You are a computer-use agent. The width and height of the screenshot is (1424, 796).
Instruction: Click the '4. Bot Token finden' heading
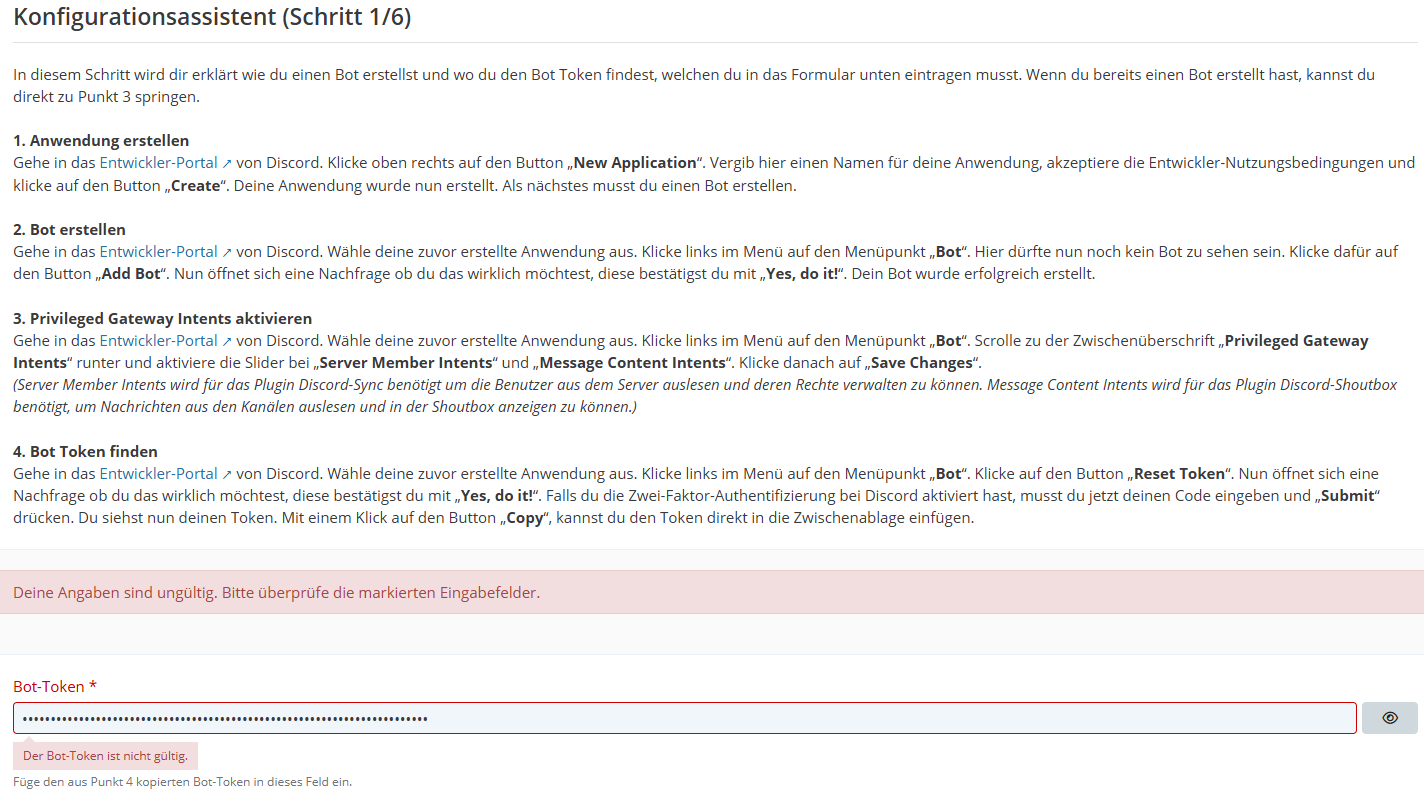click(85, 452)
